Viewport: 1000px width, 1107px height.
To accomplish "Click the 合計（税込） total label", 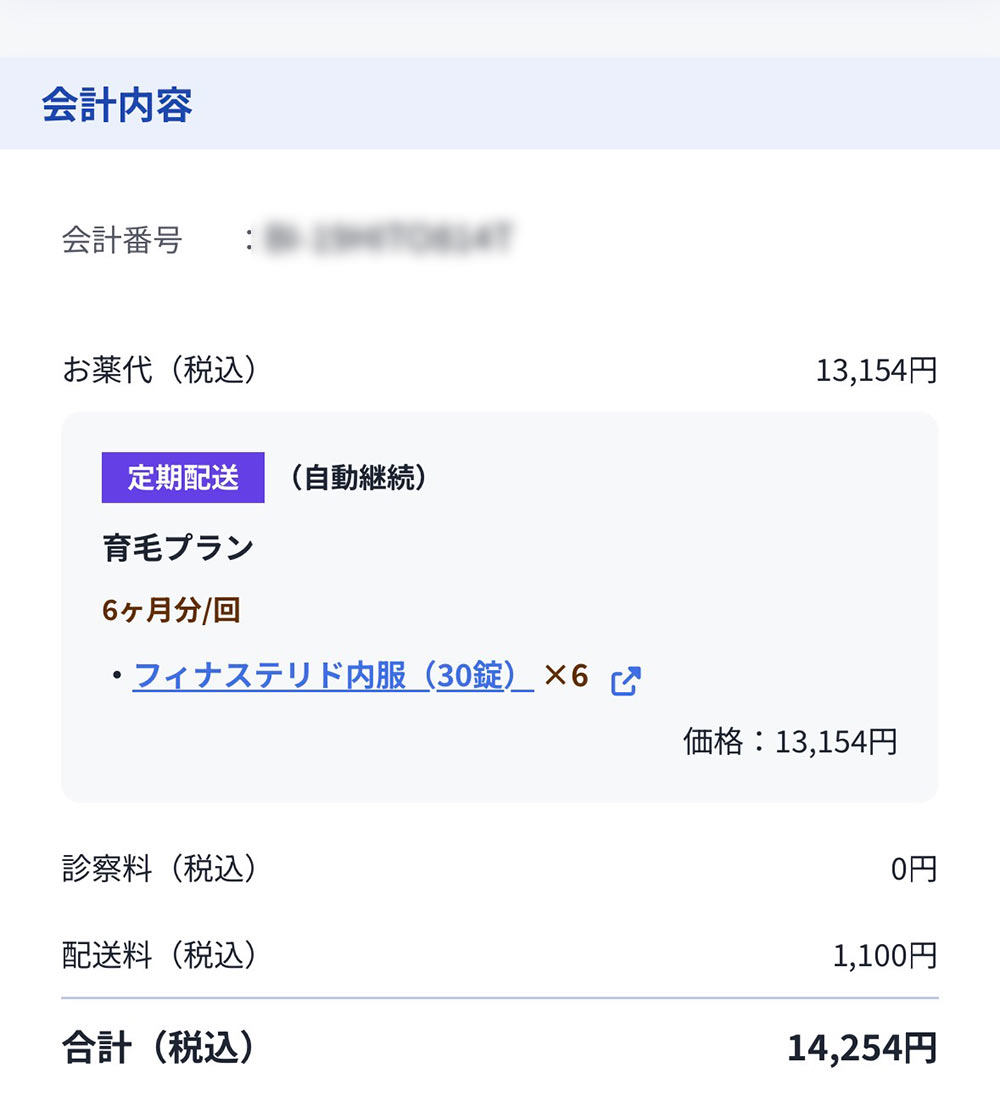I will click(158, 1047).
